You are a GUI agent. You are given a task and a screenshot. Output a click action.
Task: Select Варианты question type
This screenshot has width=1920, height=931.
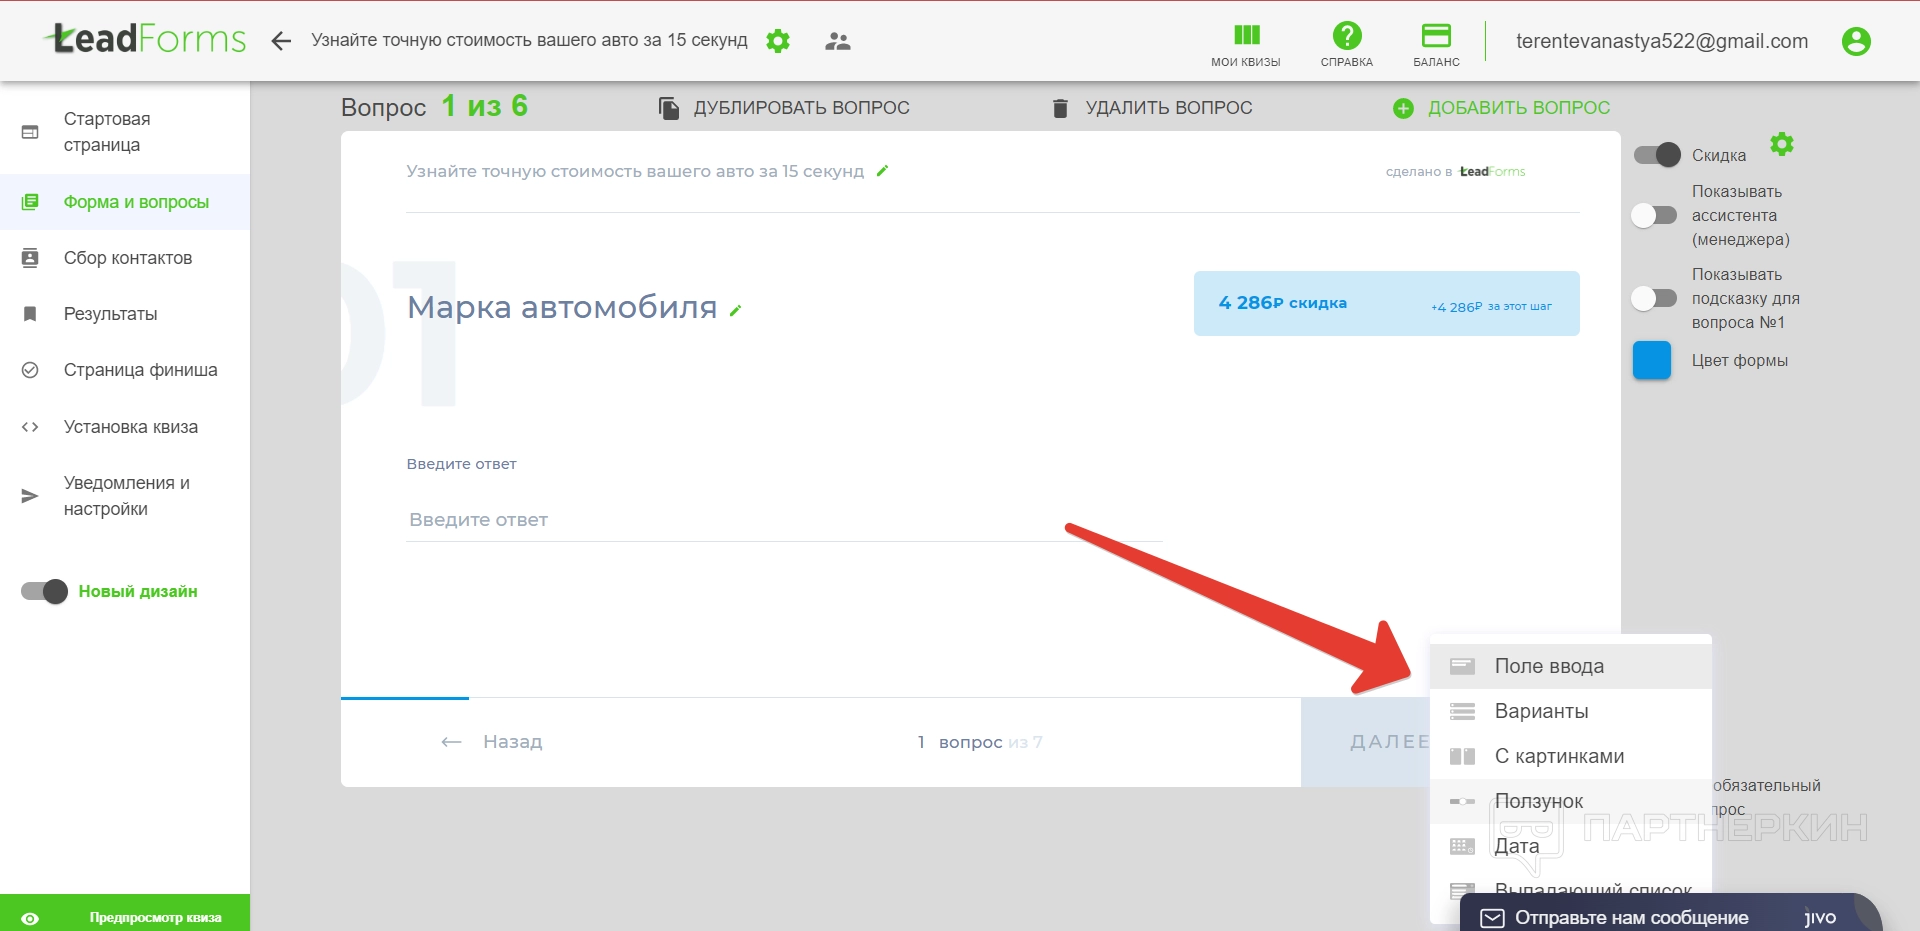[x=1571, y=711]
